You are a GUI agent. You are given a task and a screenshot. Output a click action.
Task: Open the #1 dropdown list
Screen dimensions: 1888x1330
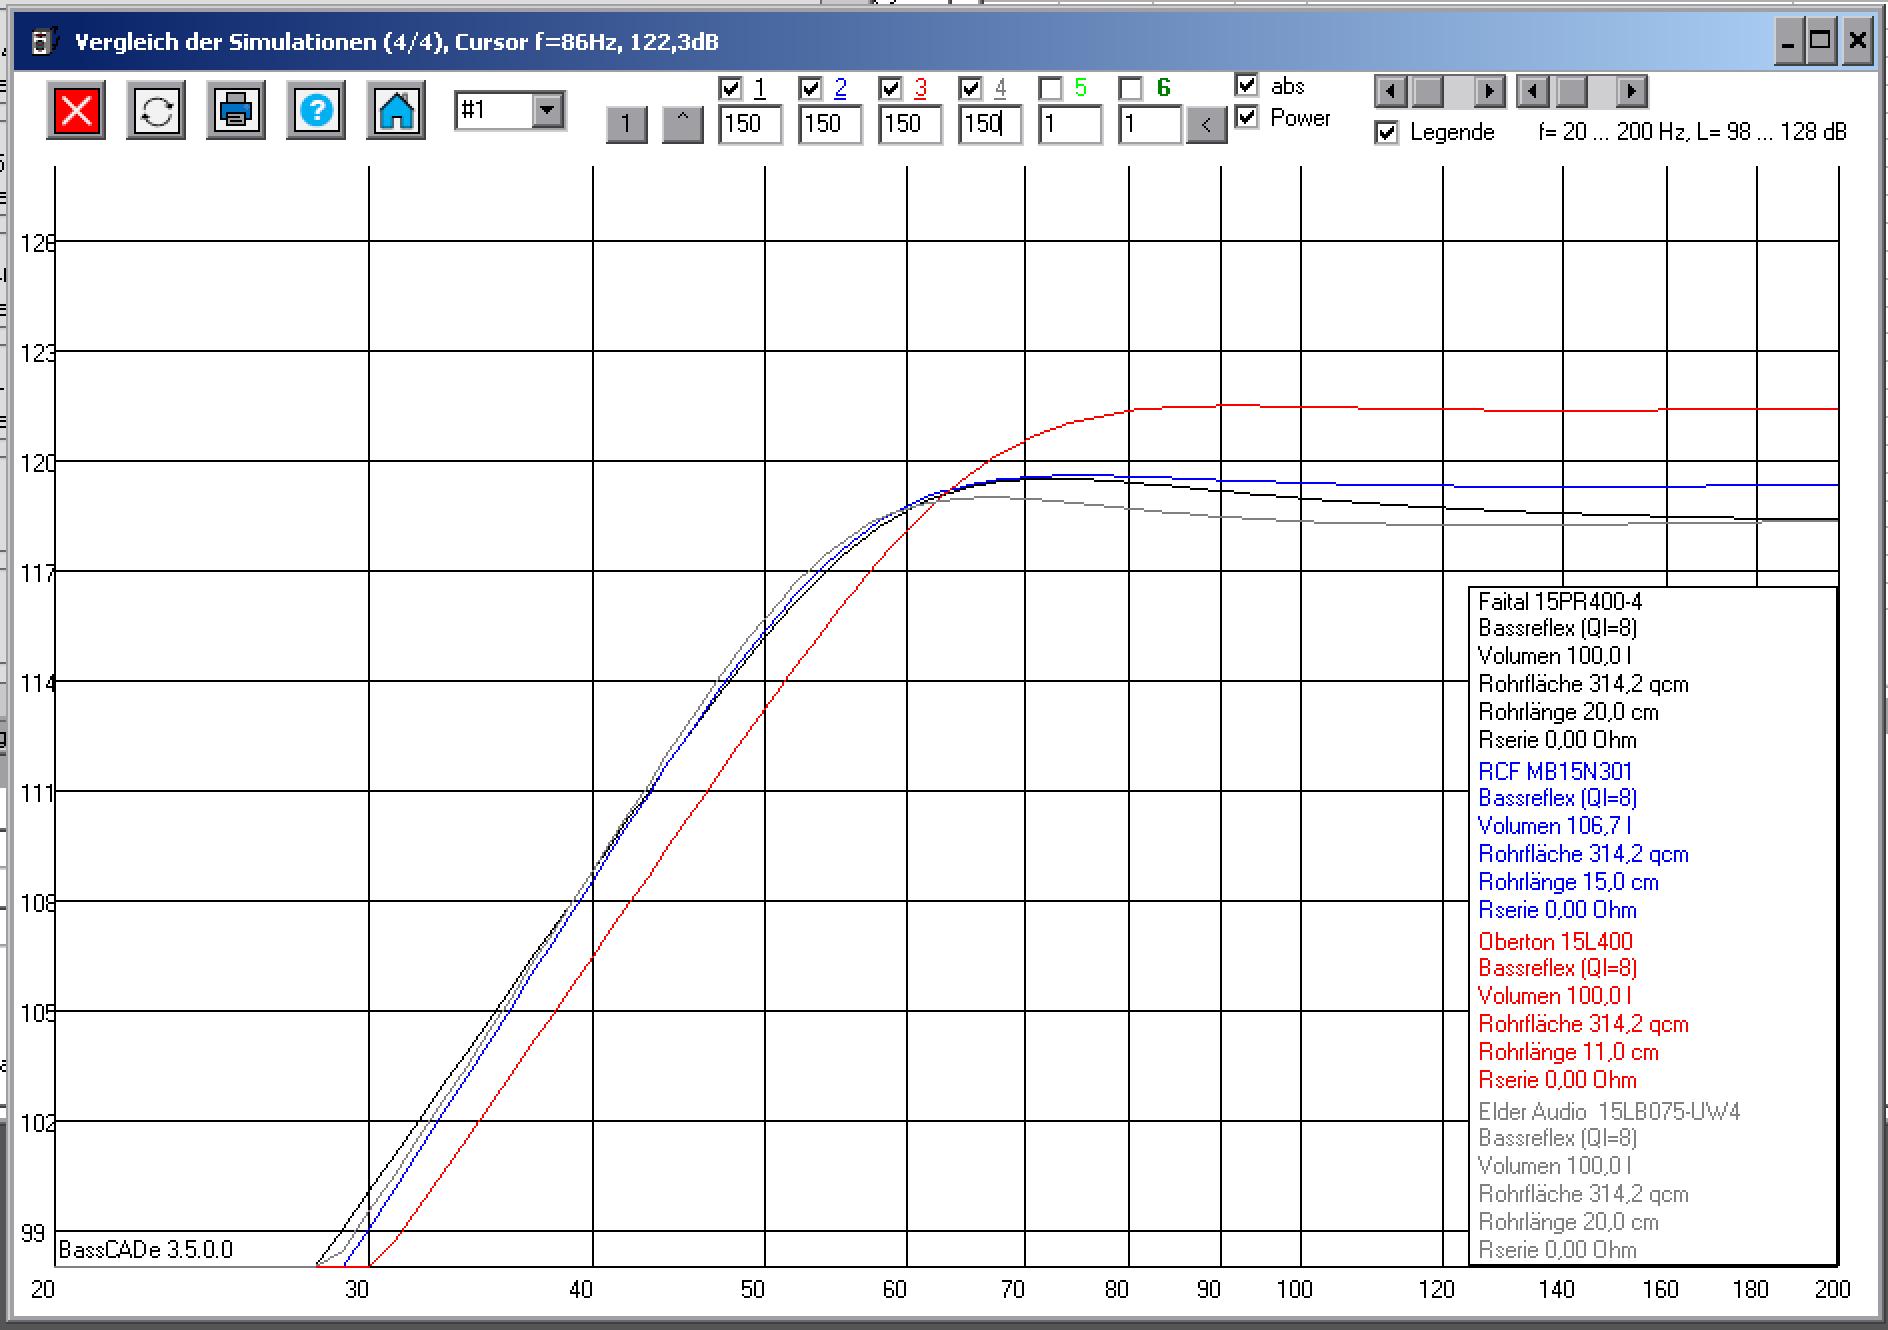[547, 110]
